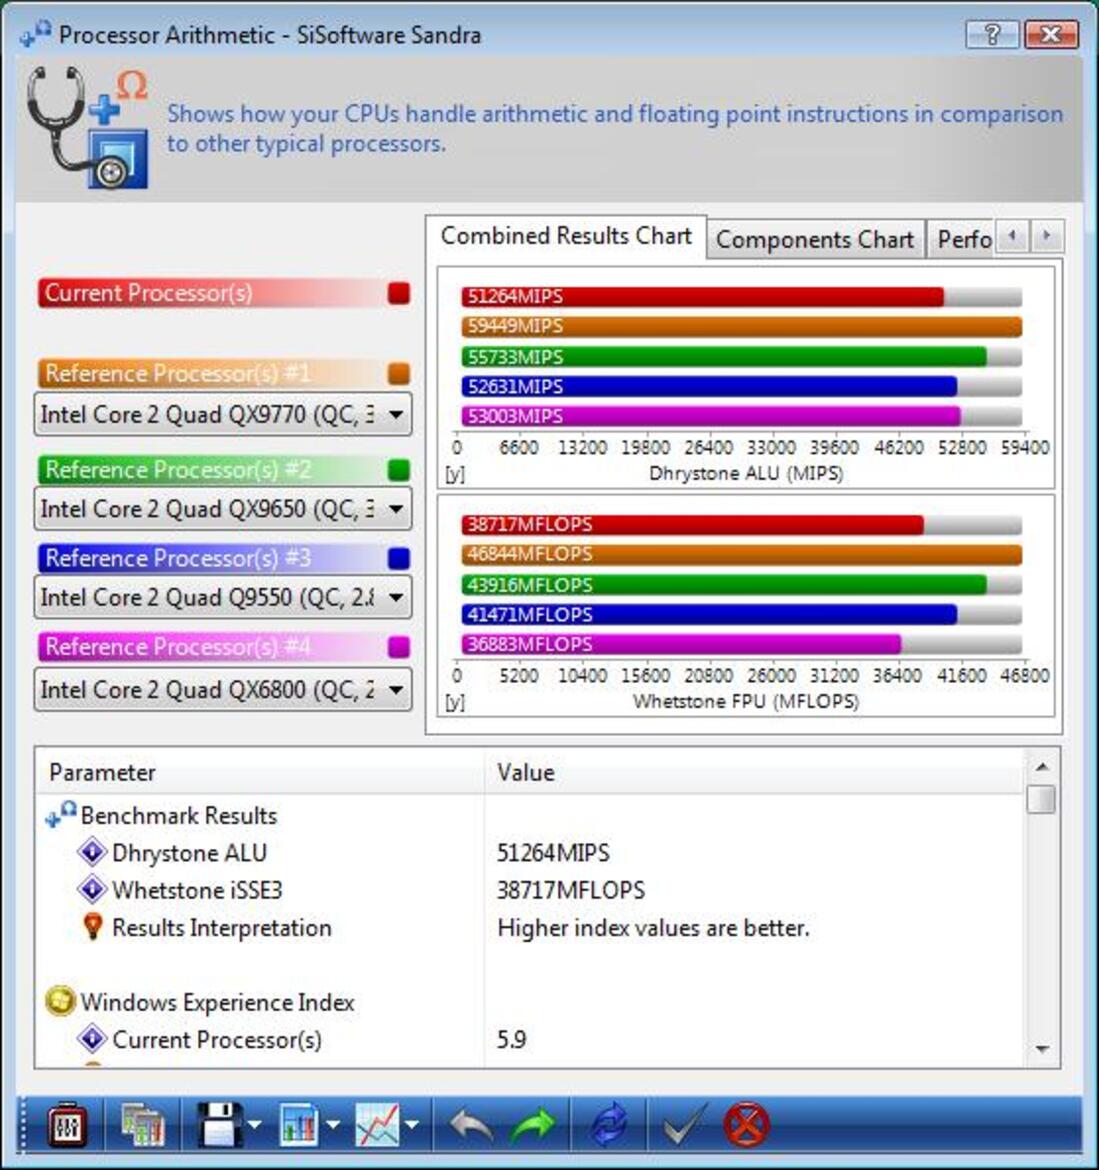Click the benchmark options toolbar icon
The height and width of the screenshot is (1170, 1099).
coord(67,1124)
